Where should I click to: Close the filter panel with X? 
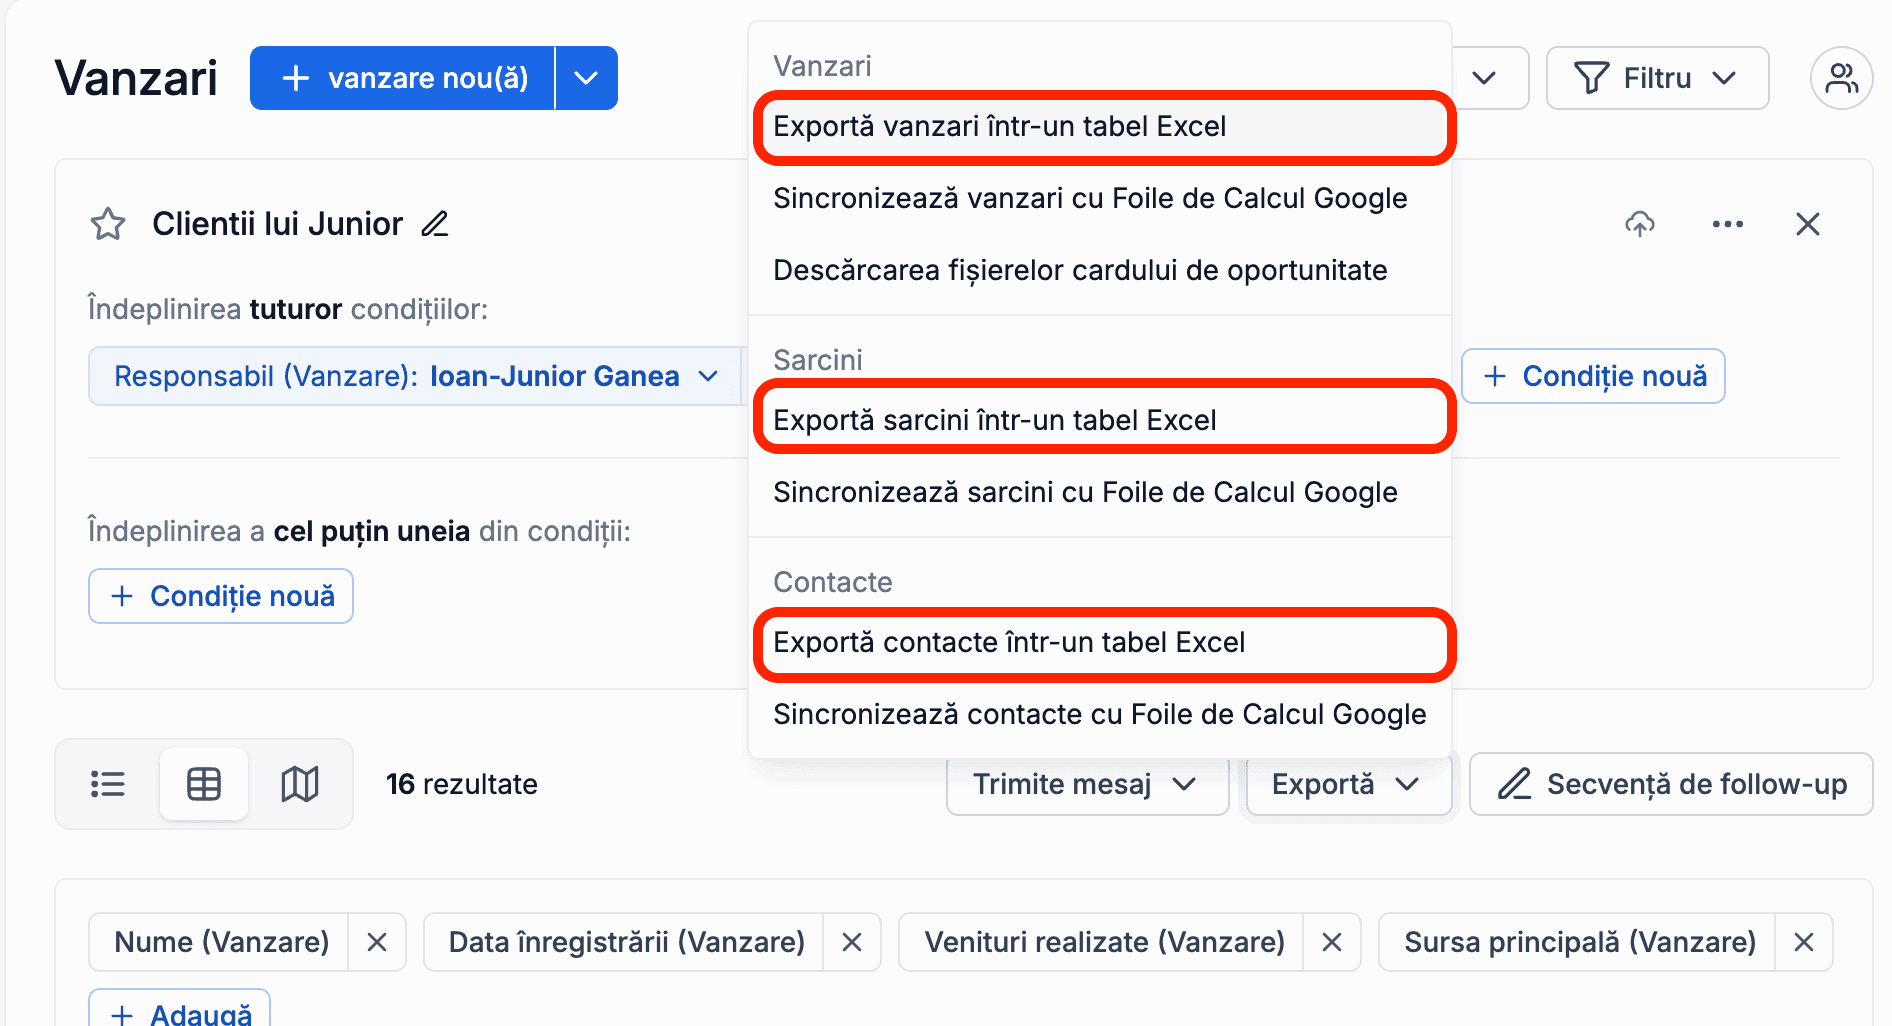coord(1808,224)
